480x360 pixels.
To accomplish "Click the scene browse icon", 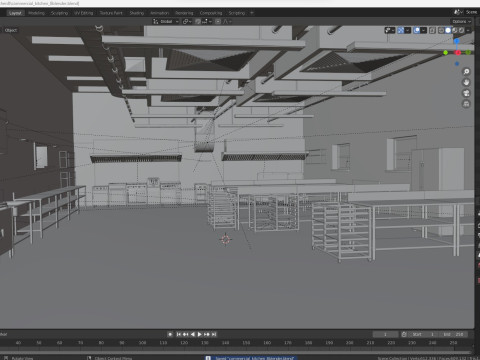I will coord(458,12).
